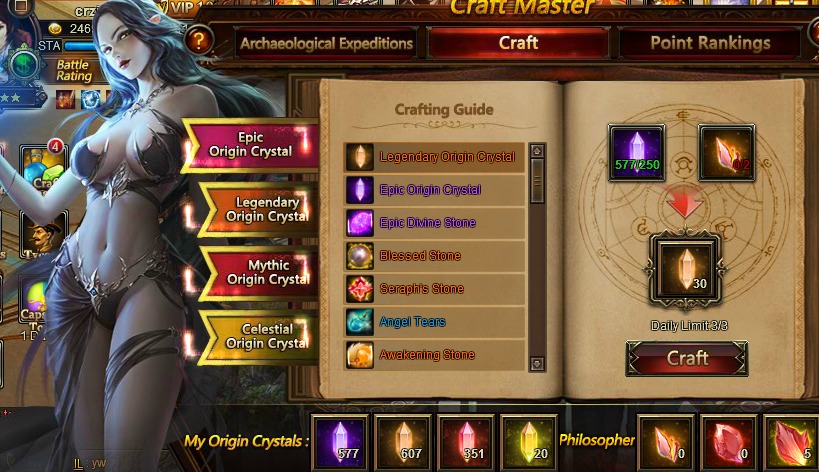Click the scroll up arrow in Crafting Guide
Screen dimensions: 819x472
tap(537, 151)
